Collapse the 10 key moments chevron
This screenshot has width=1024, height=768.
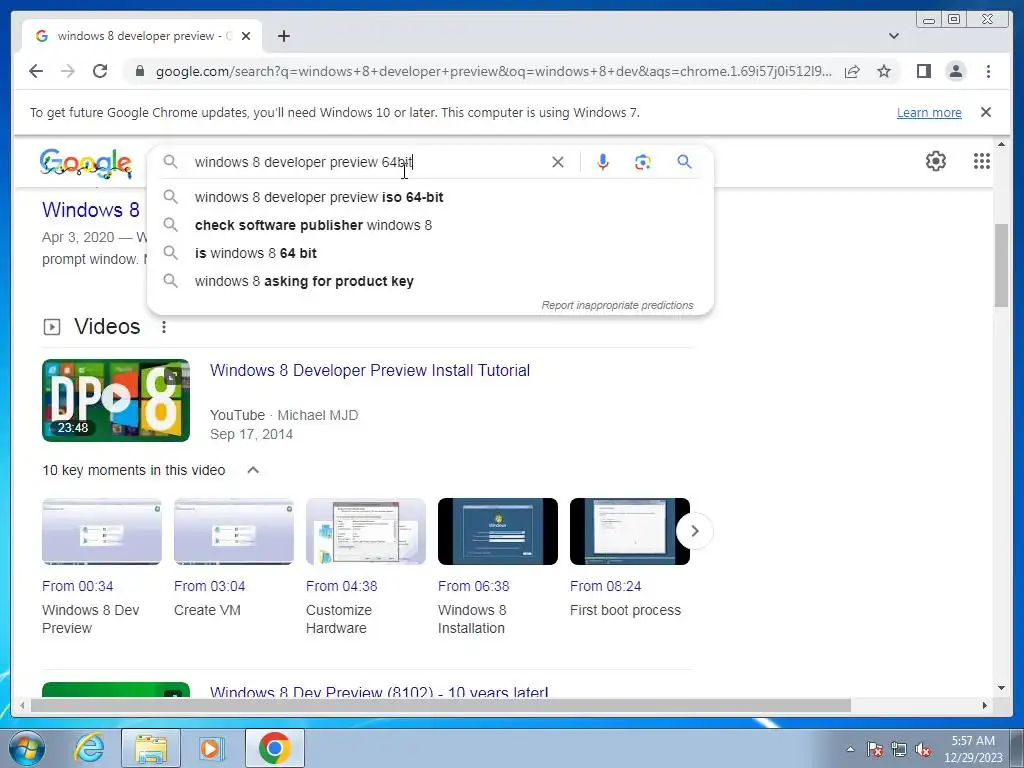[x=253, y=470]
